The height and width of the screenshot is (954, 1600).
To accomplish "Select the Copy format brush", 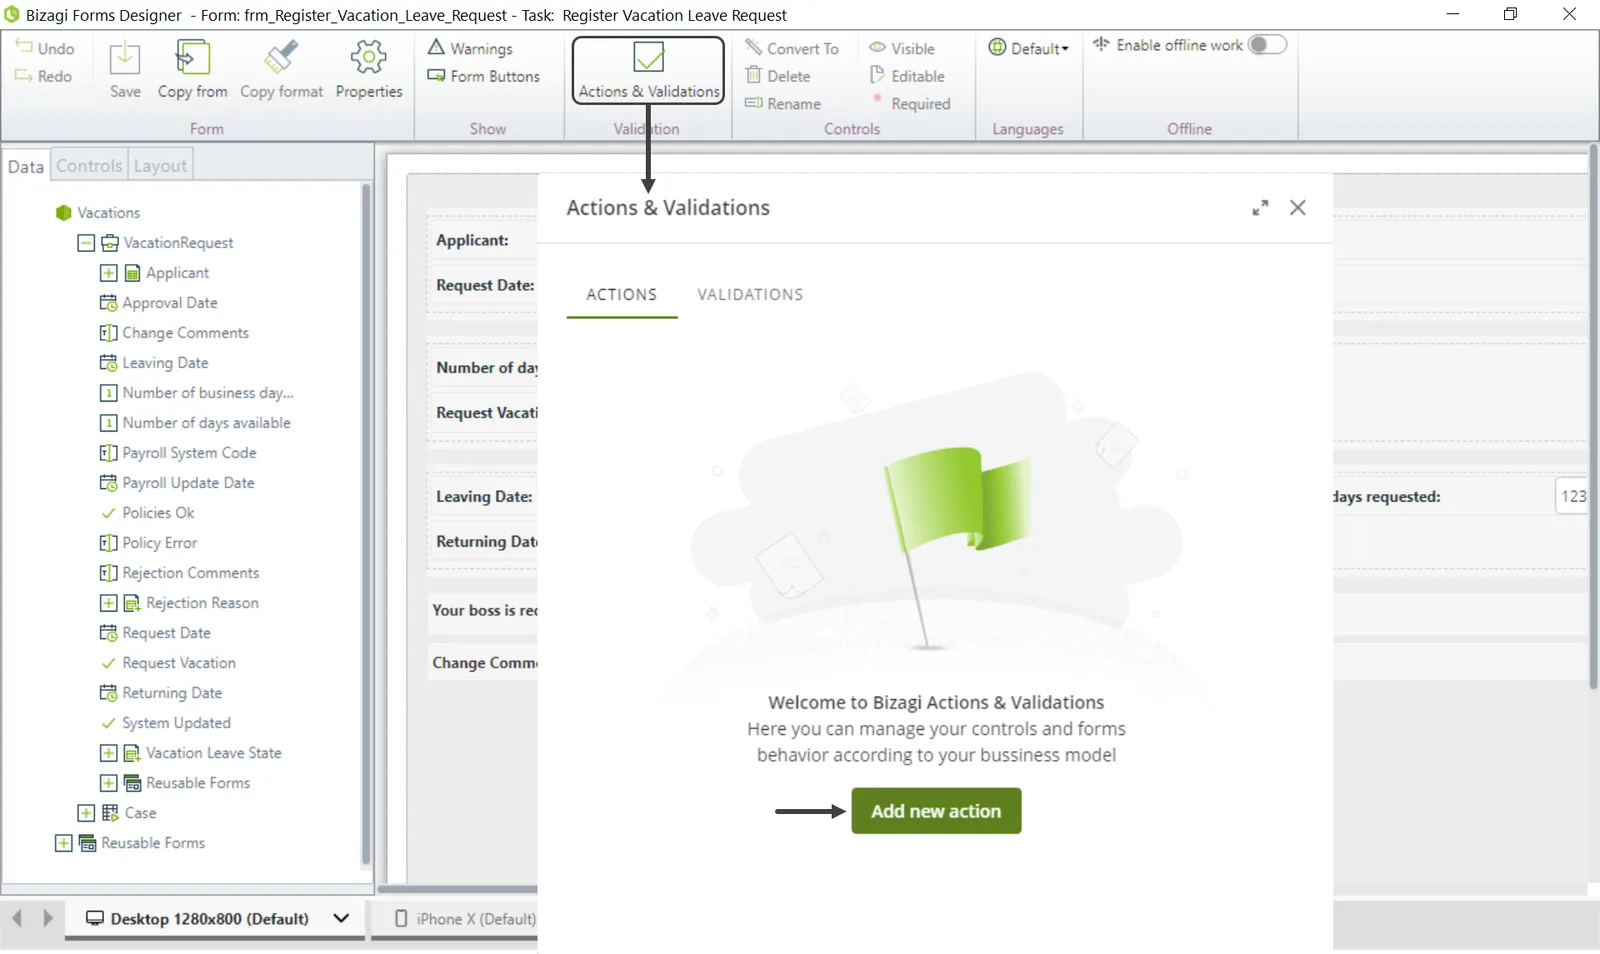I will click(281, 69).
